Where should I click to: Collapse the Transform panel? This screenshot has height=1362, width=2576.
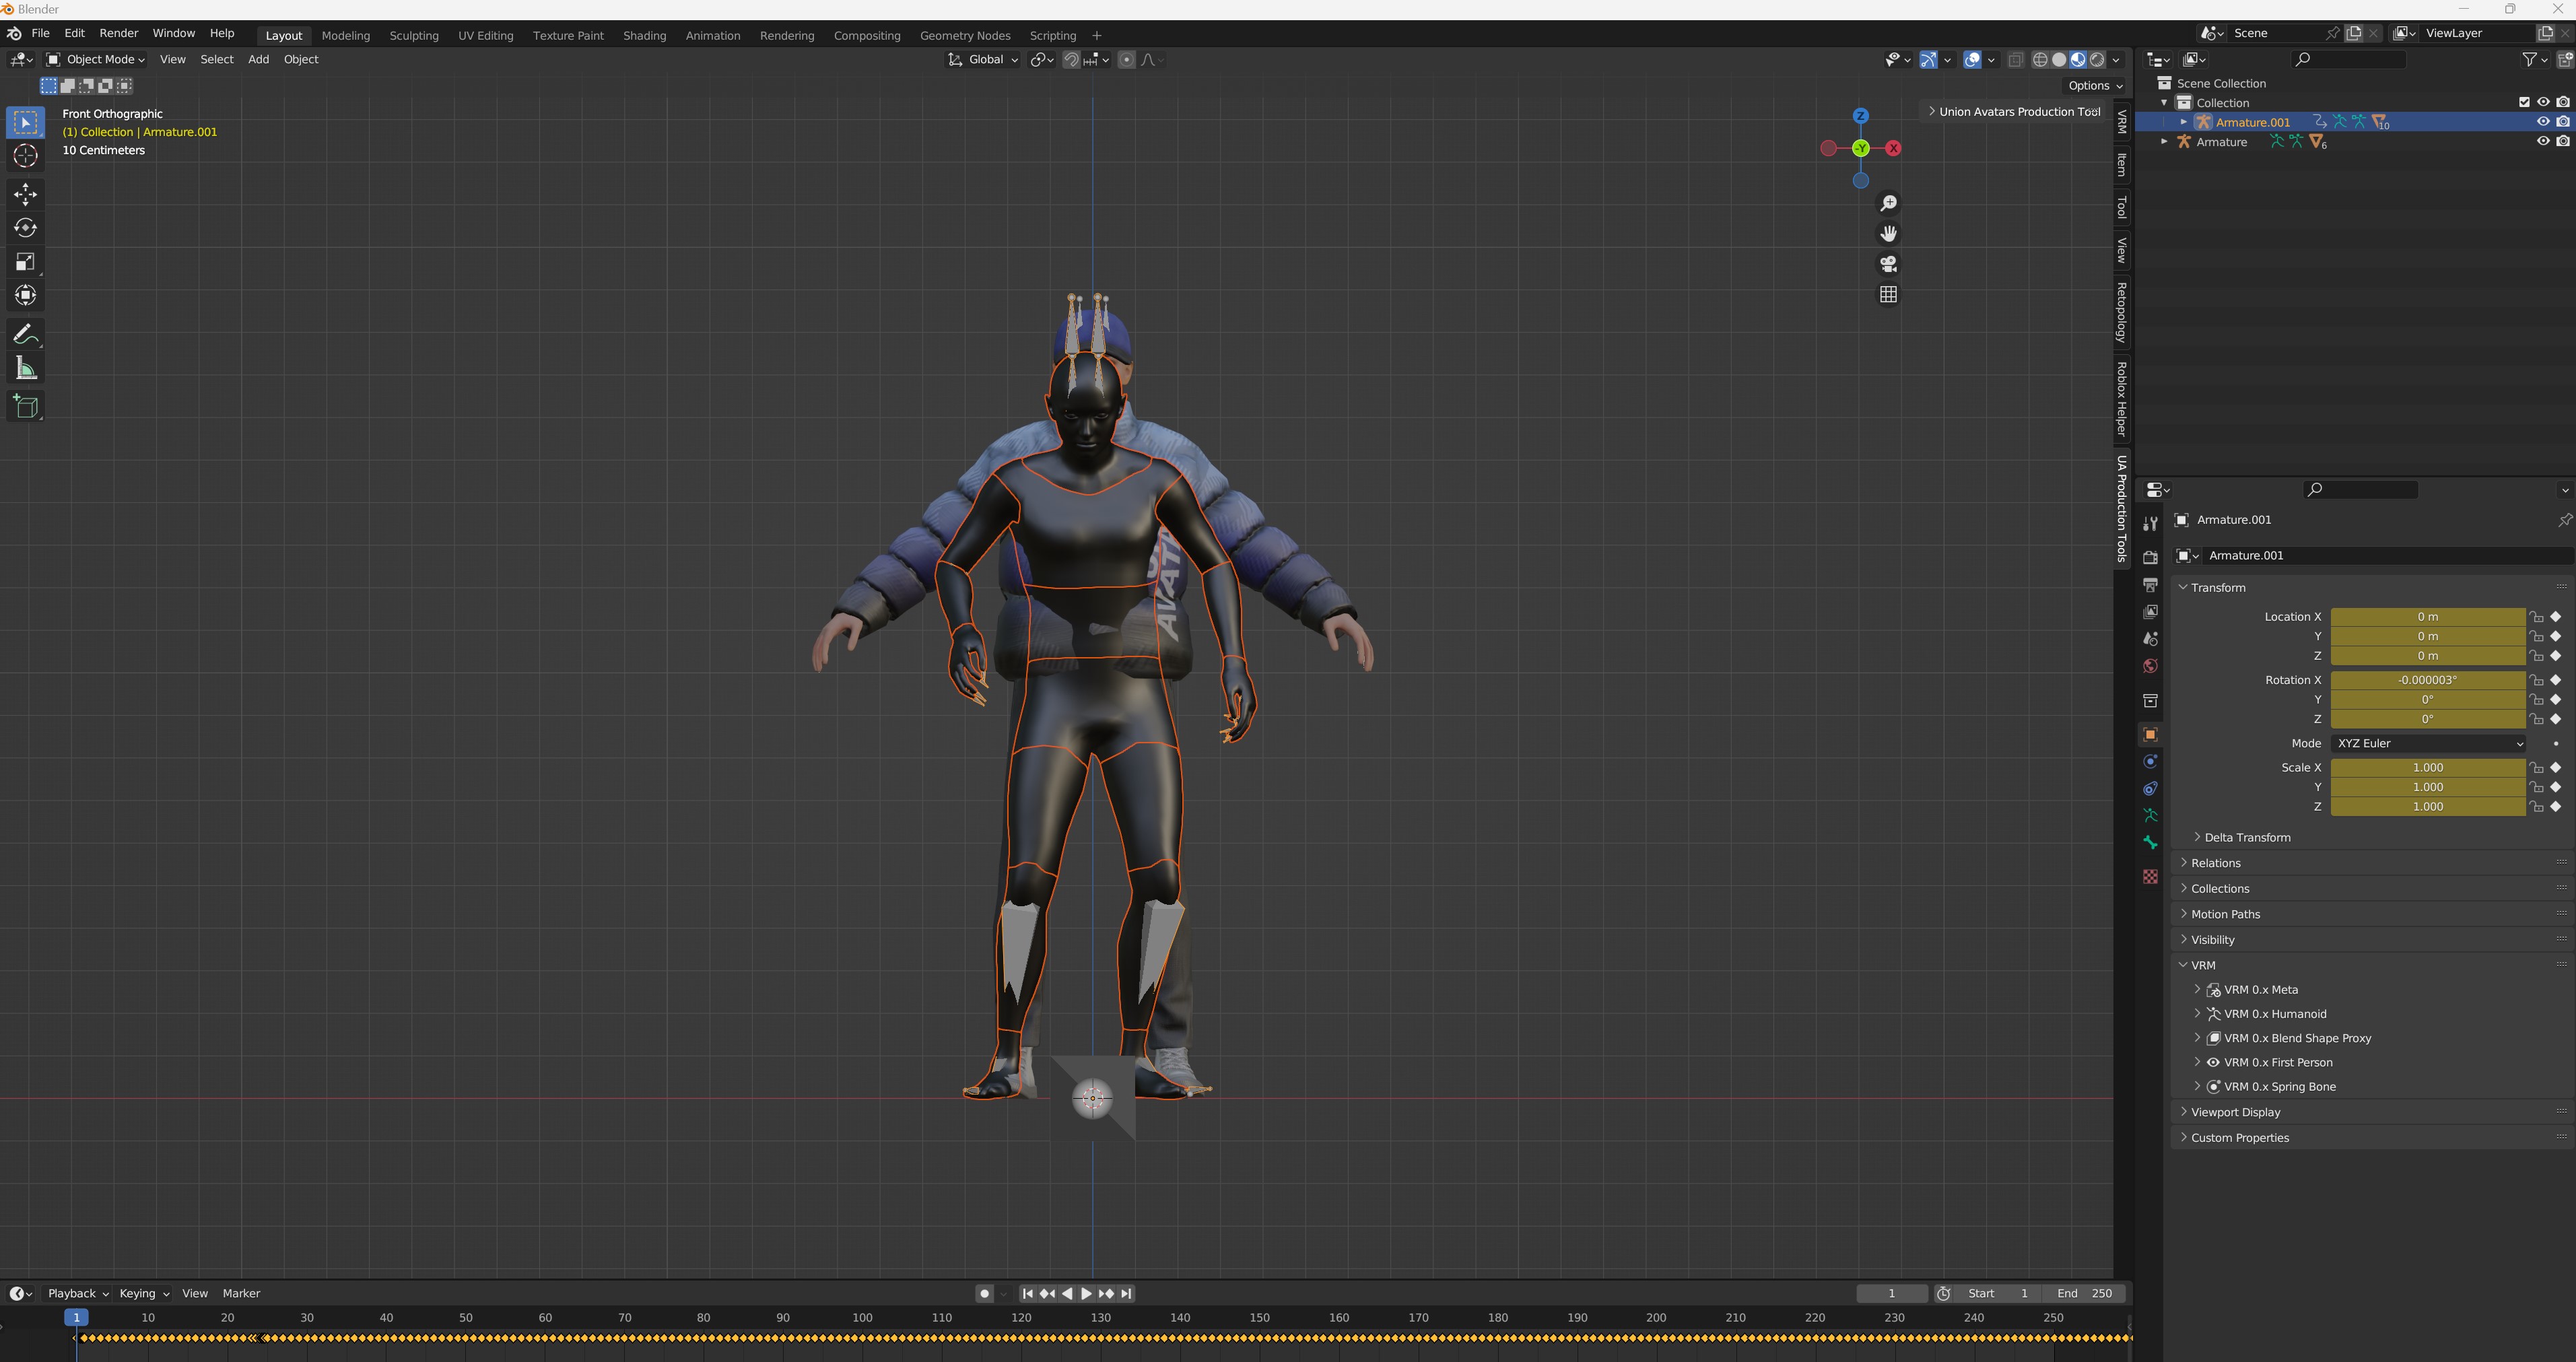coord(2217,588)
